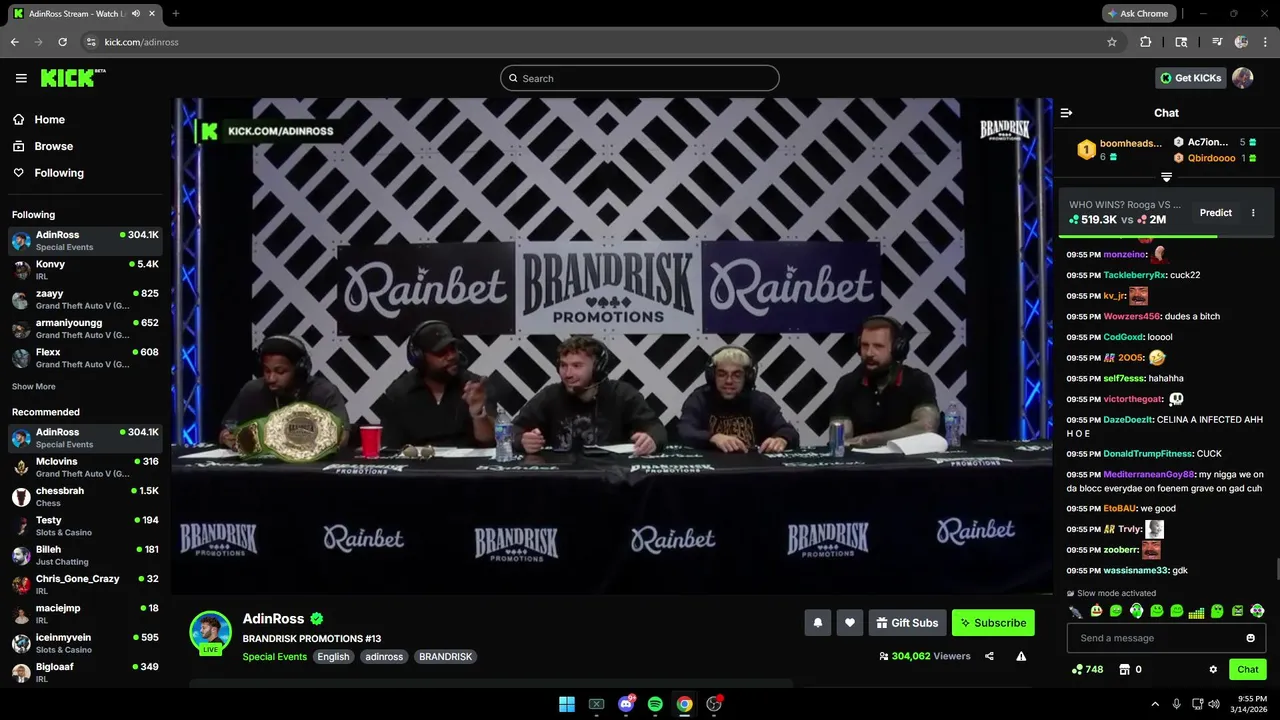
Task: Click Ask Chrome button
Action: click(x=1138, y=14)
